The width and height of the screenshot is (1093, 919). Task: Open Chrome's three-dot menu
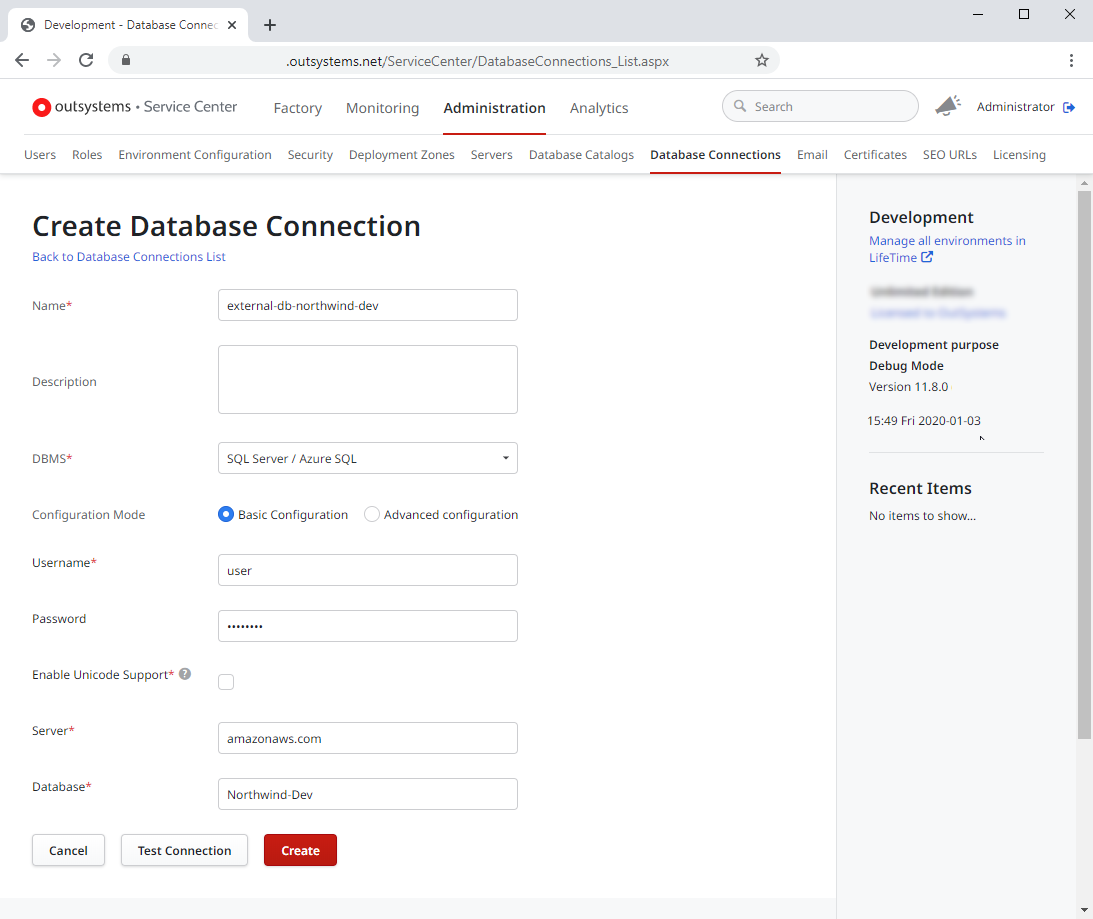tap(1071, 60)
